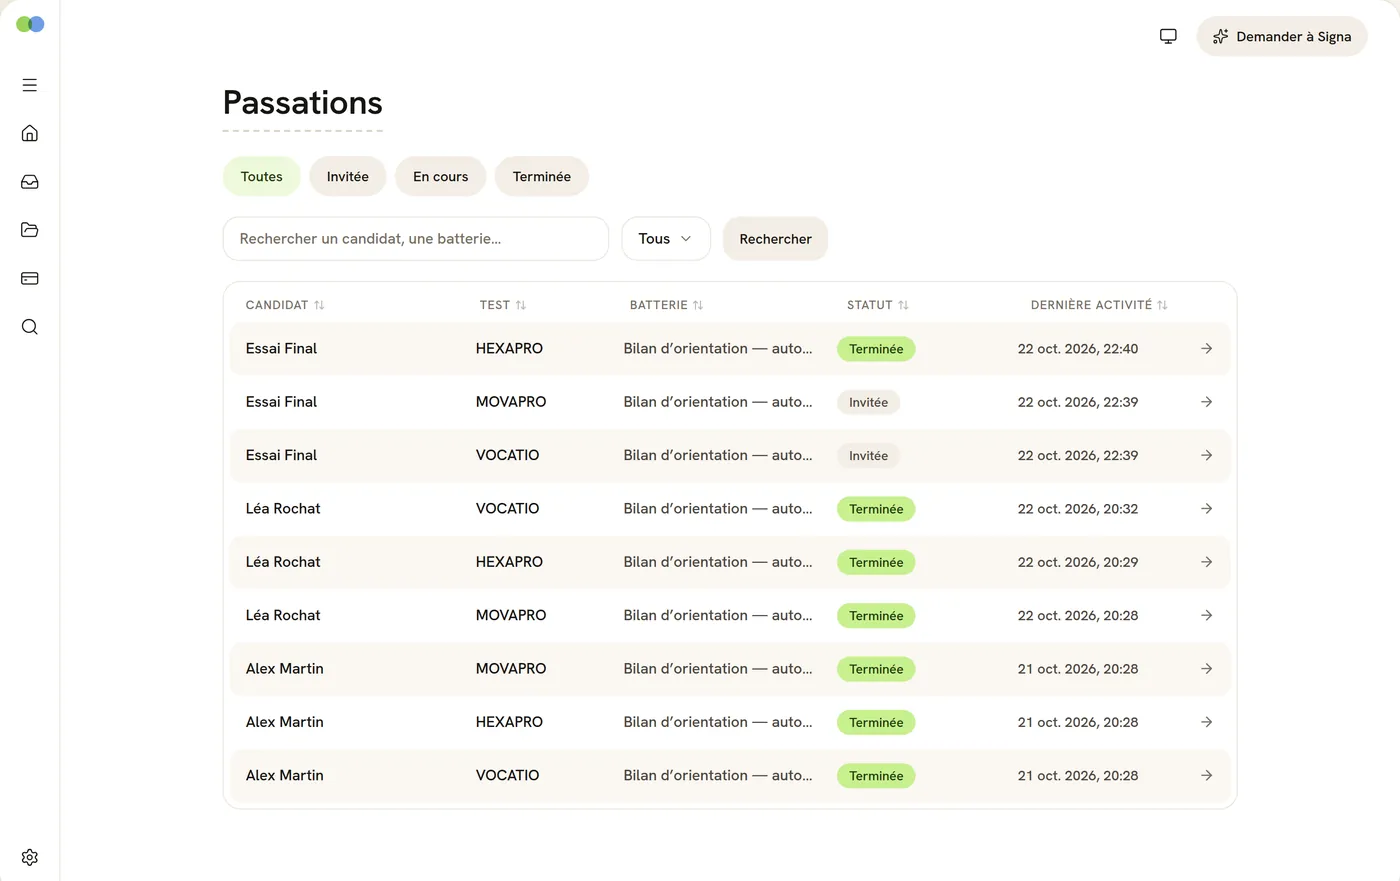Click Invitée badge in Essai Final VOCATIO row
Viewport: 1400px width, 881px height.
point(869,455)
